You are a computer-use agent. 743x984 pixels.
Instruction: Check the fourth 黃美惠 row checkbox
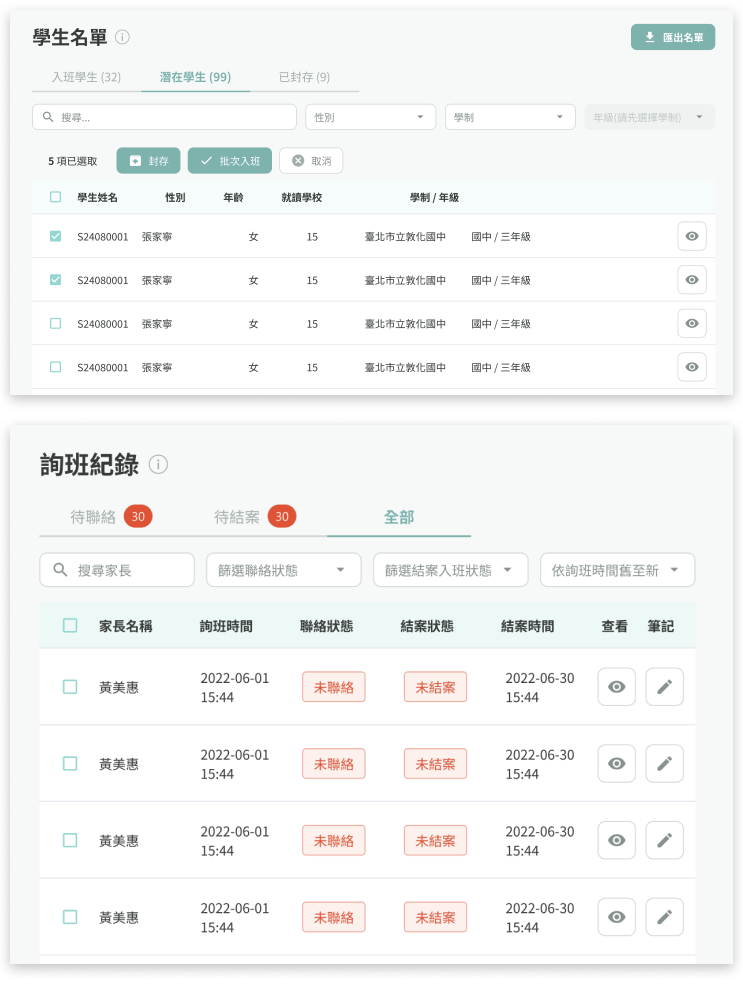pyautogui.click(x=70, y=917)
